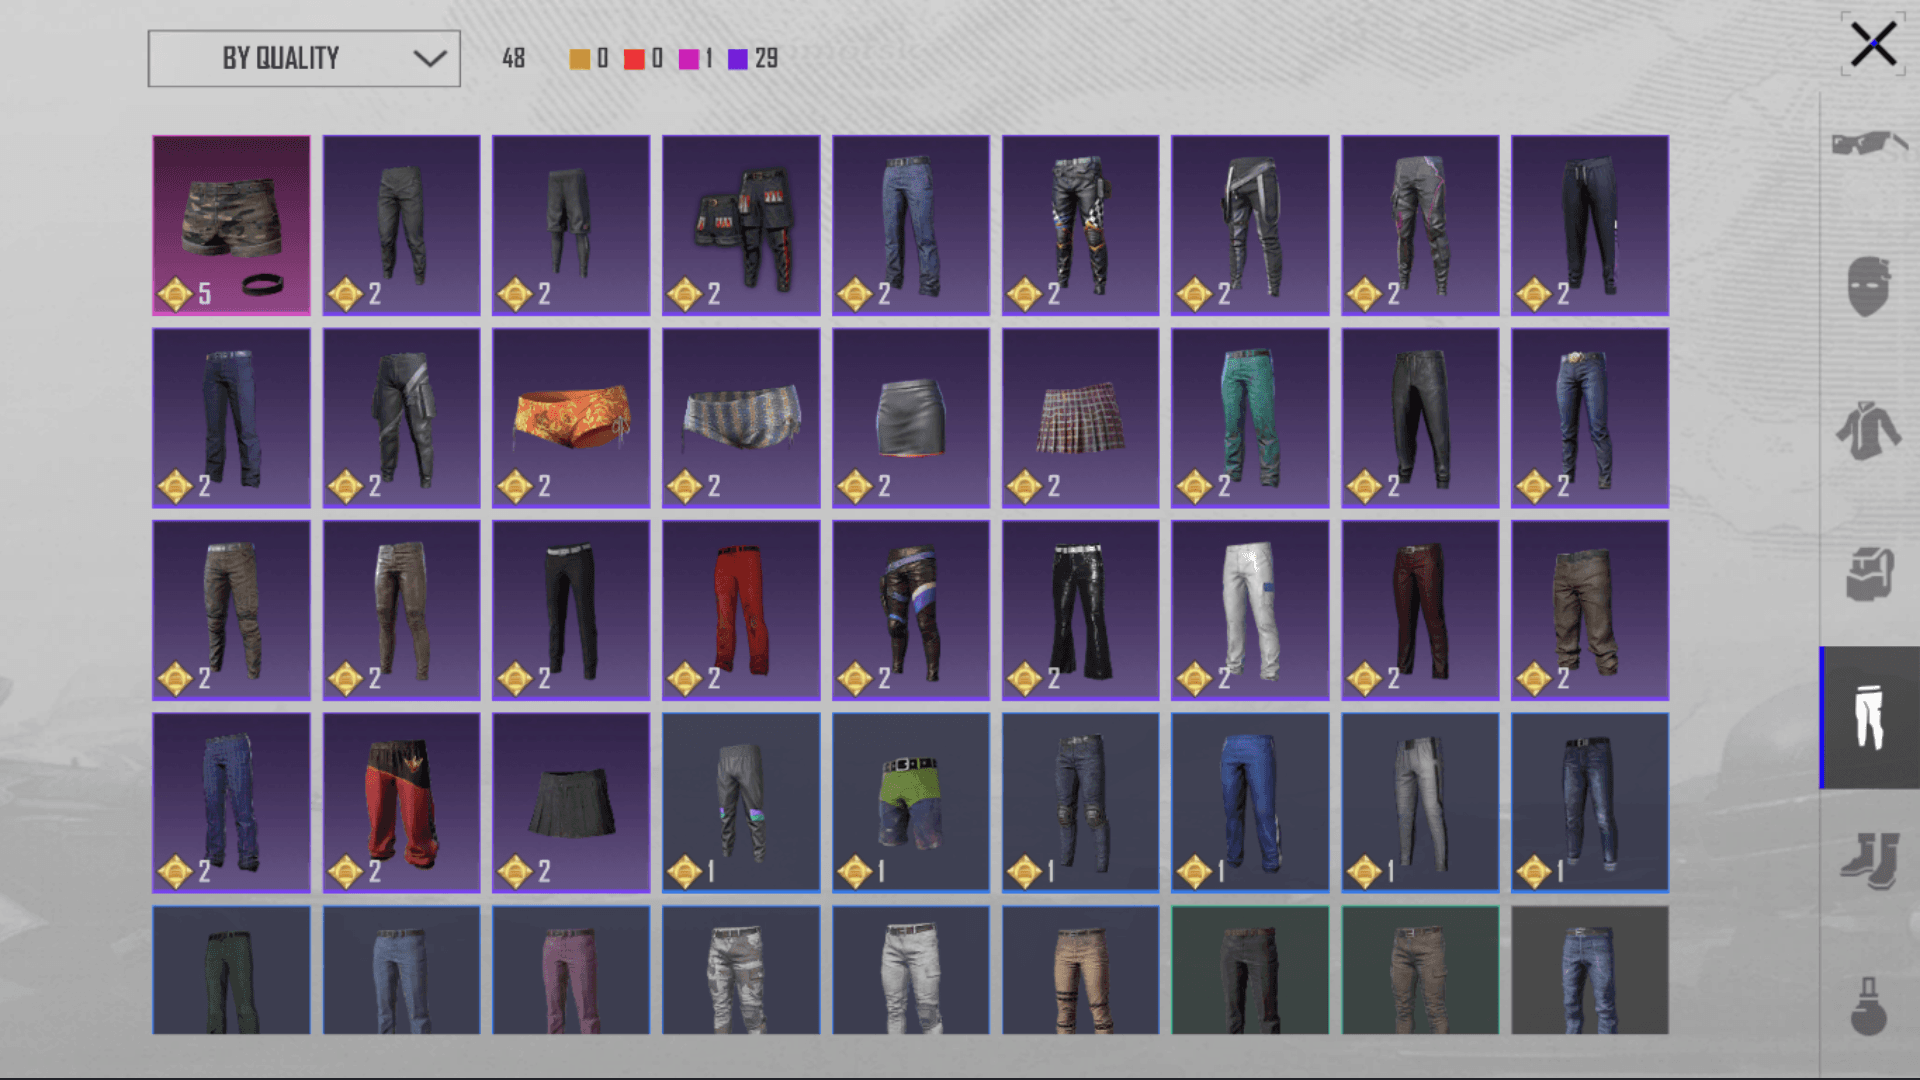The width and height of the screenshot is (1920, 1080).
Task: Select the camo shorts item worth 5
Action: point(231,225)
